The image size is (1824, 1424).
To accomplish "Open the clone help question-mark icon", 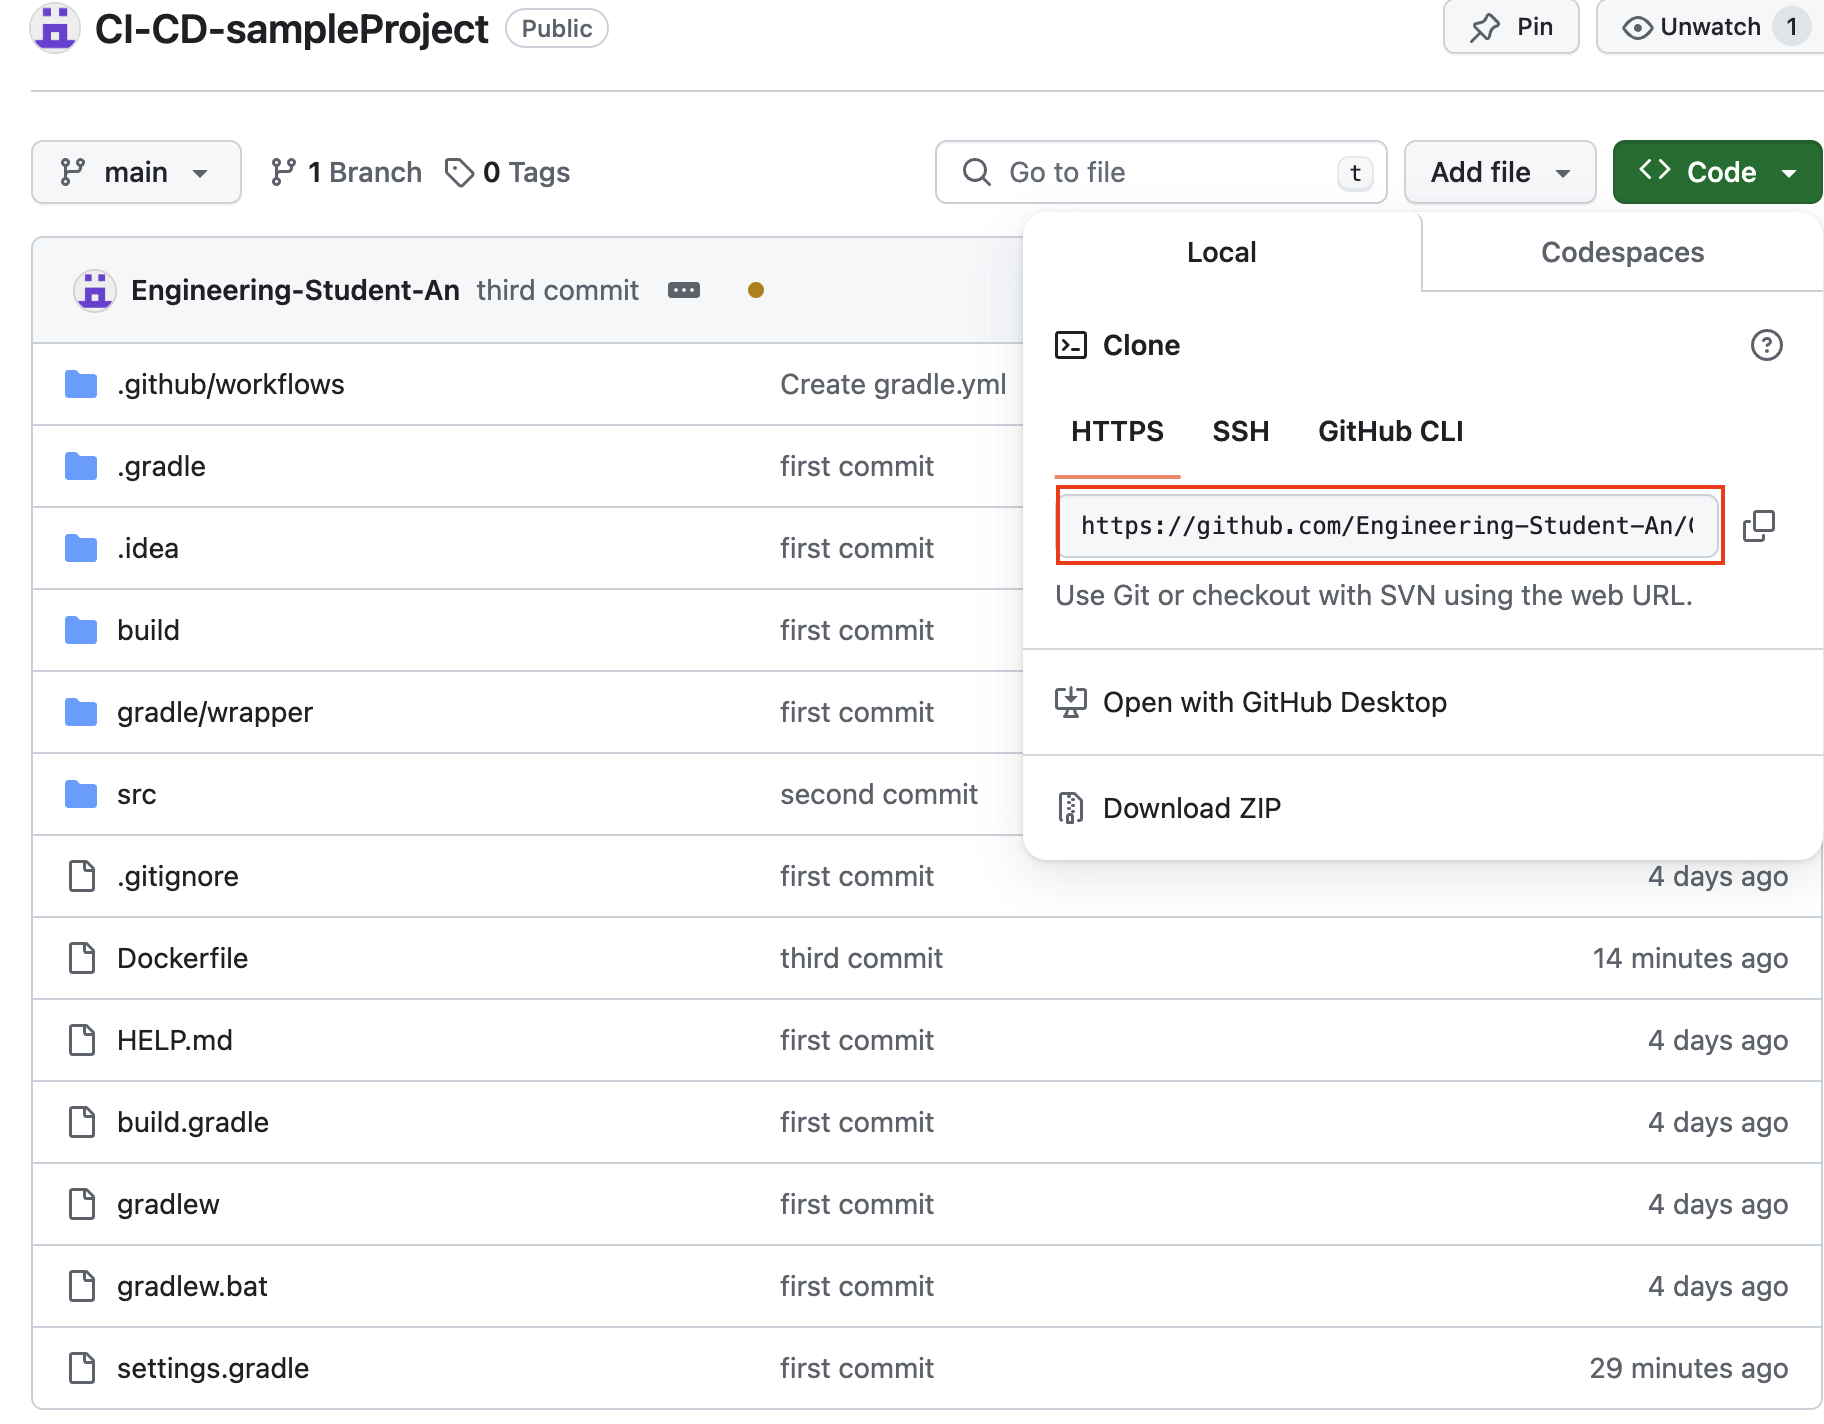I will (x=1766, y=345).
